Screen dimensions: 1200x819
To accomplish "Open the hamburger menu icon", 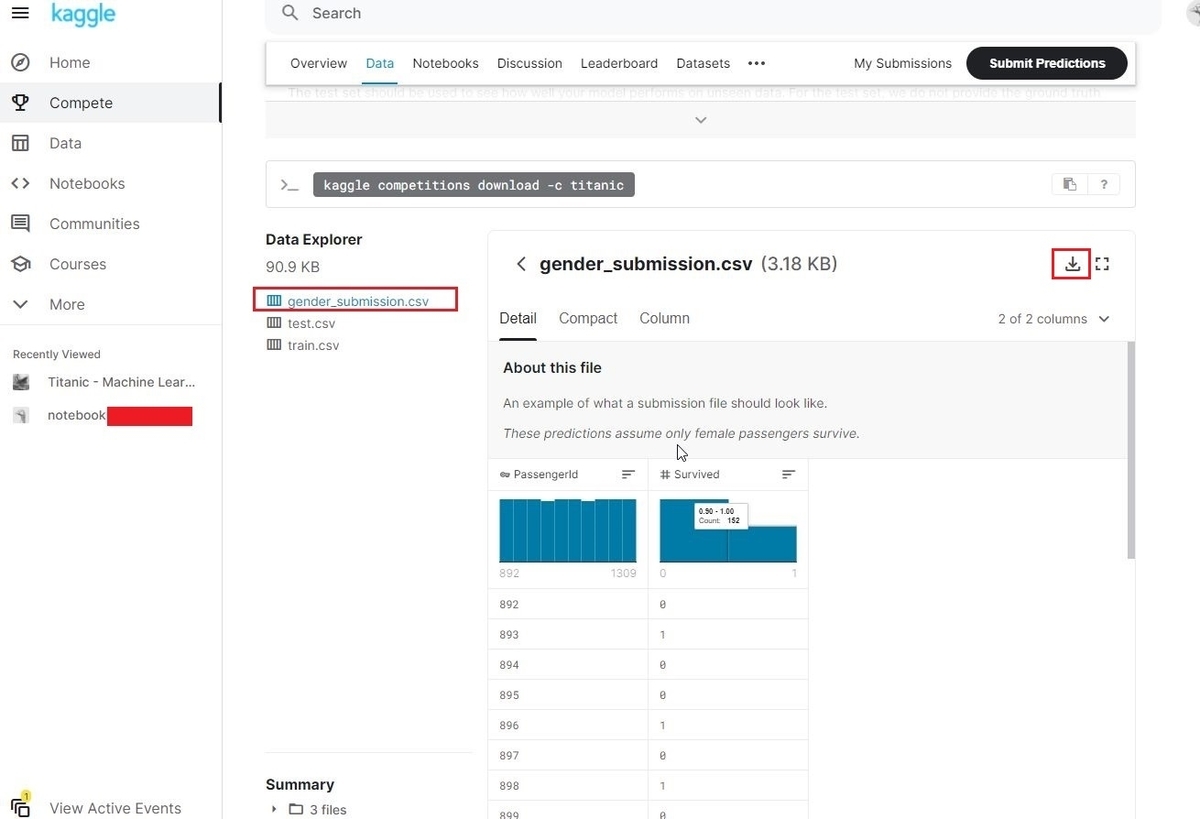I will click(20, 13).
